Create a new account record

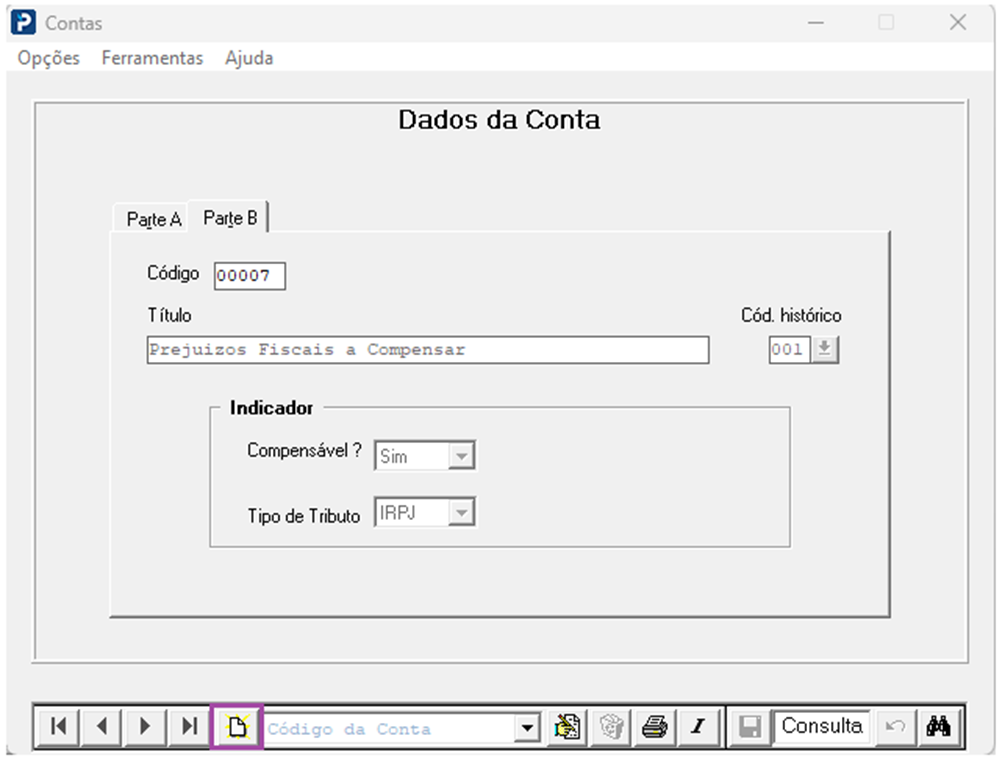(237, 727)
